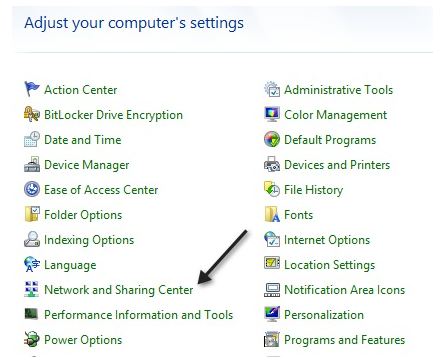The width and height of the screenshot is (446, 362).
Task: Open the Network and Sharing Center link
Action: [119, 290]
